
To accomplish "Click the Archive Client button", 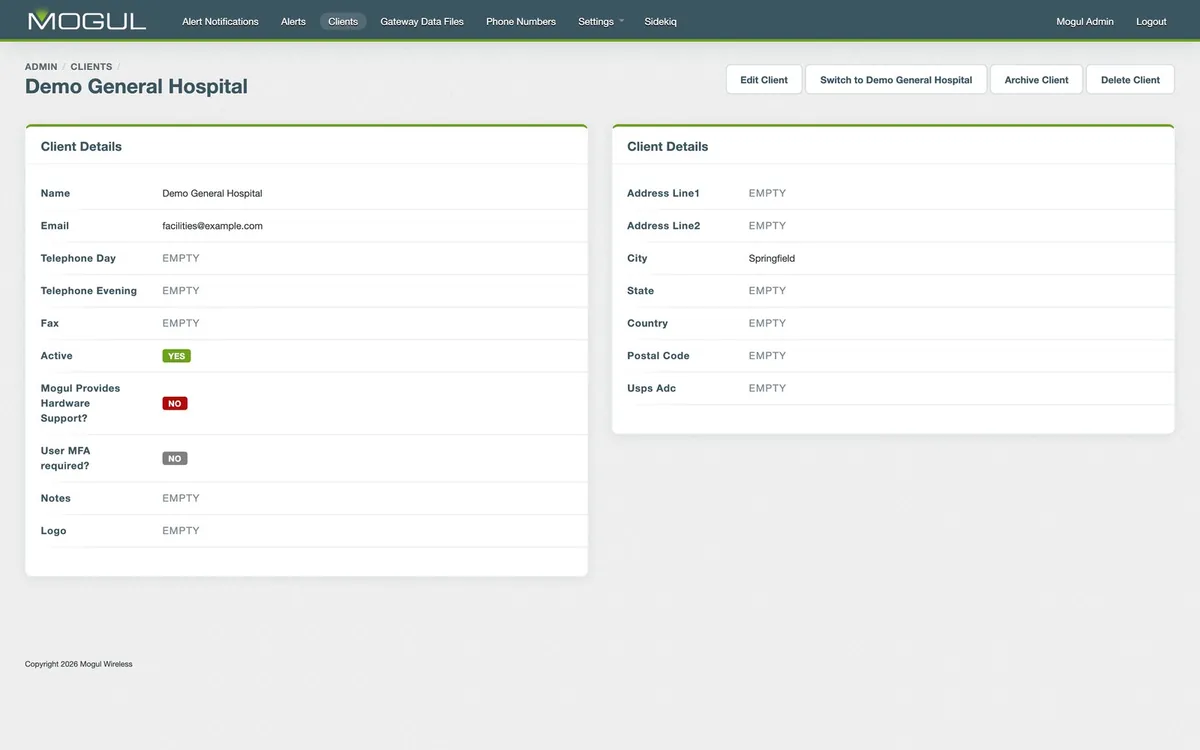I will pyautogui.click(x=1036, y=80).
